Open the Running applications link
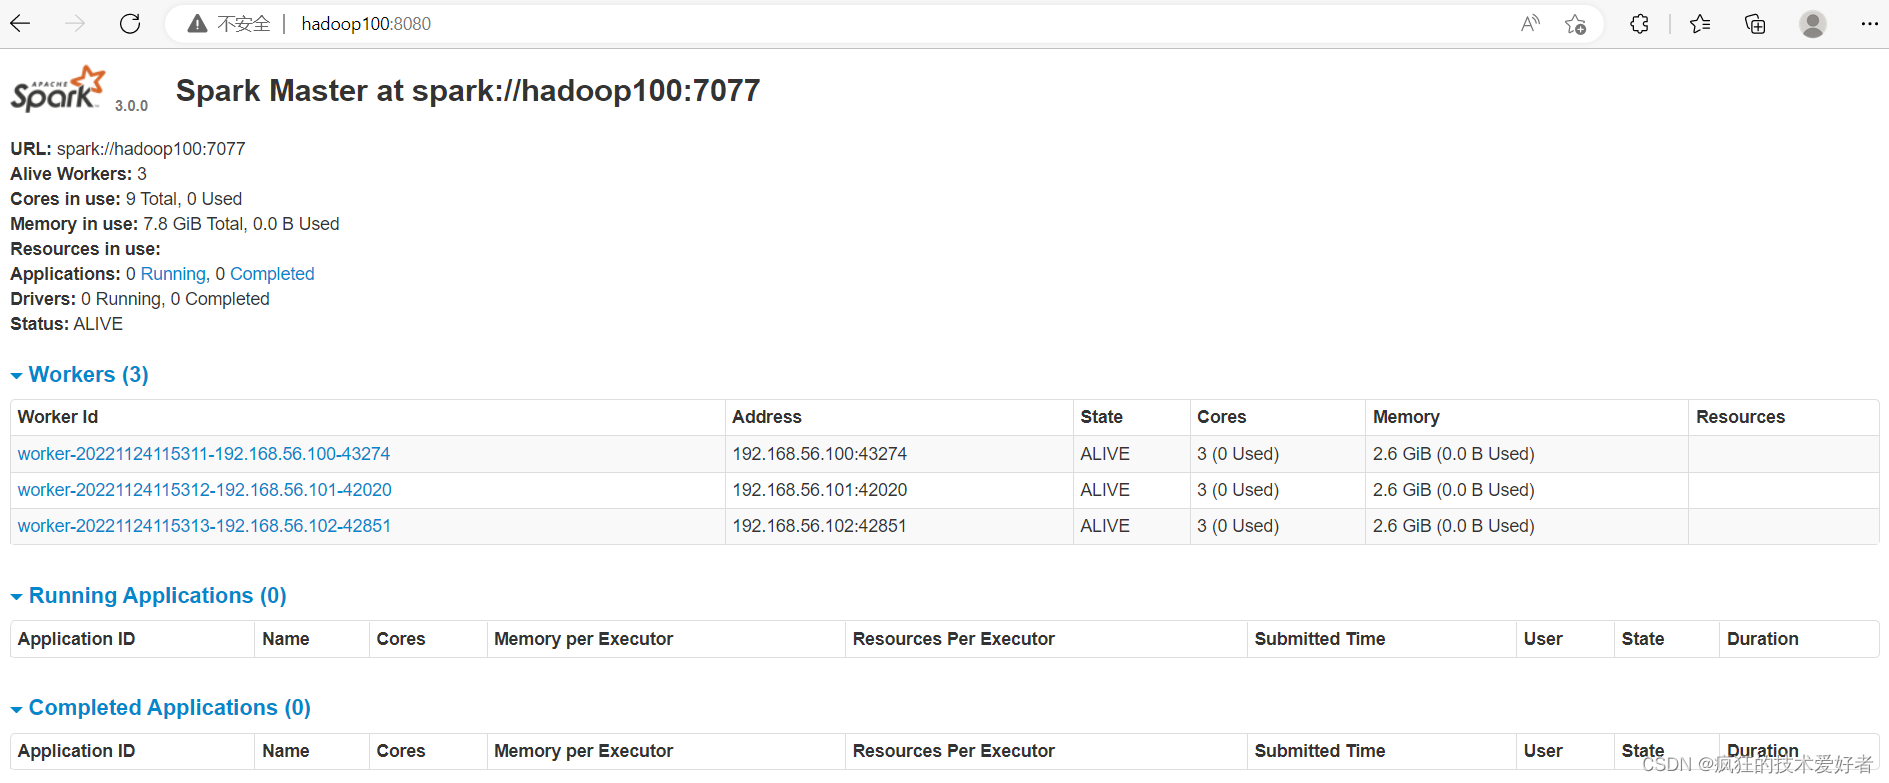This screenshot has height=783, width=1889. (174, 274)
